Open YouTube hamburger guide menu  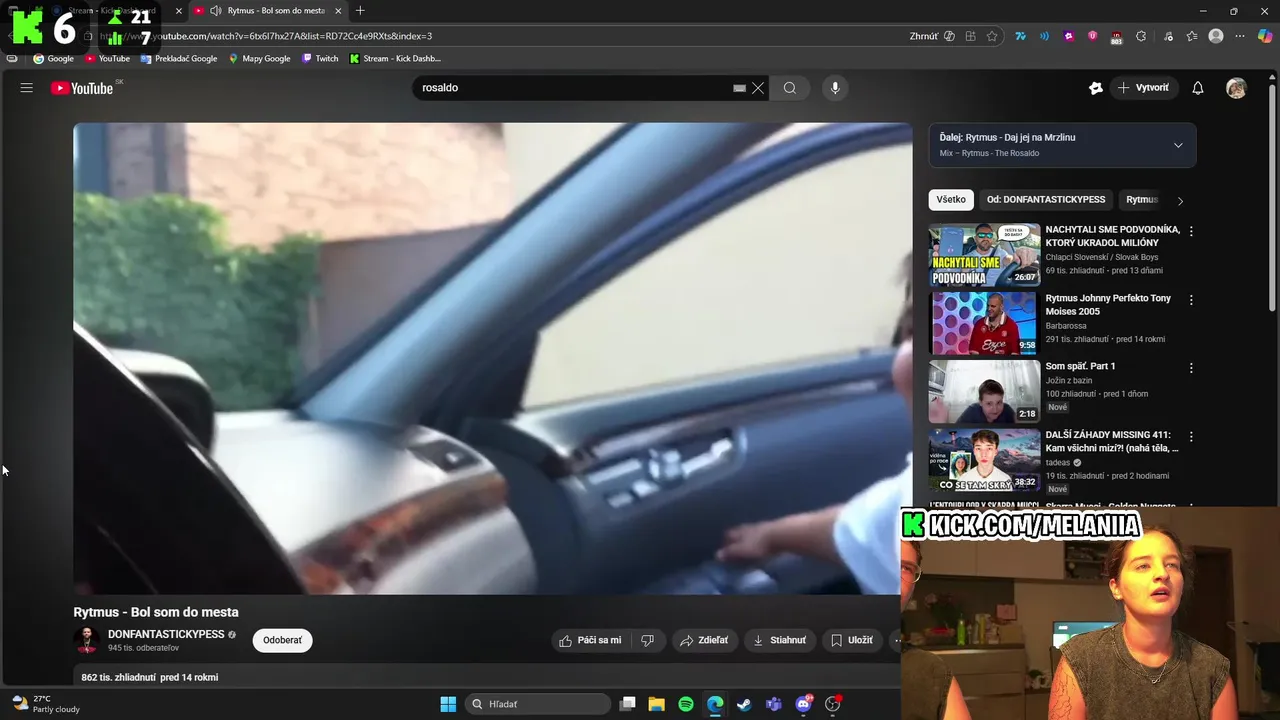27,88
